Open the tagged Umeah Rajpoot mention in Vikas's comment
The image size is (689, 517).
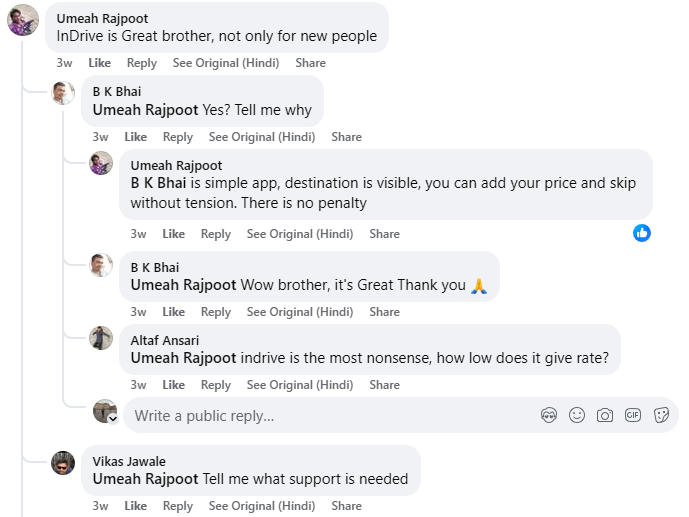pos(145,479)
